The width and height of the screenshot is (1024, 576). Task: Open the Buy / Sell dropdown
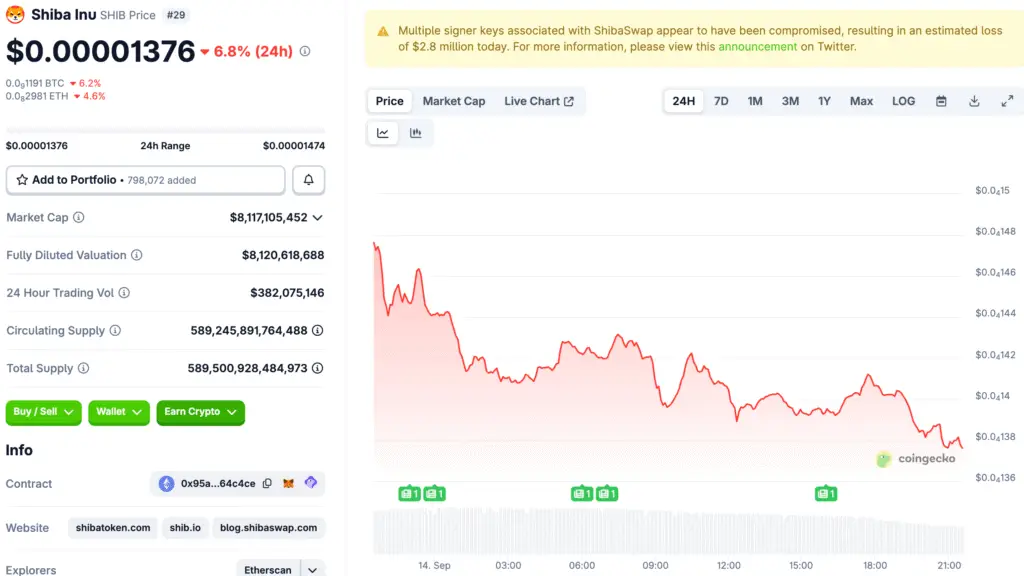coord(44,412)
